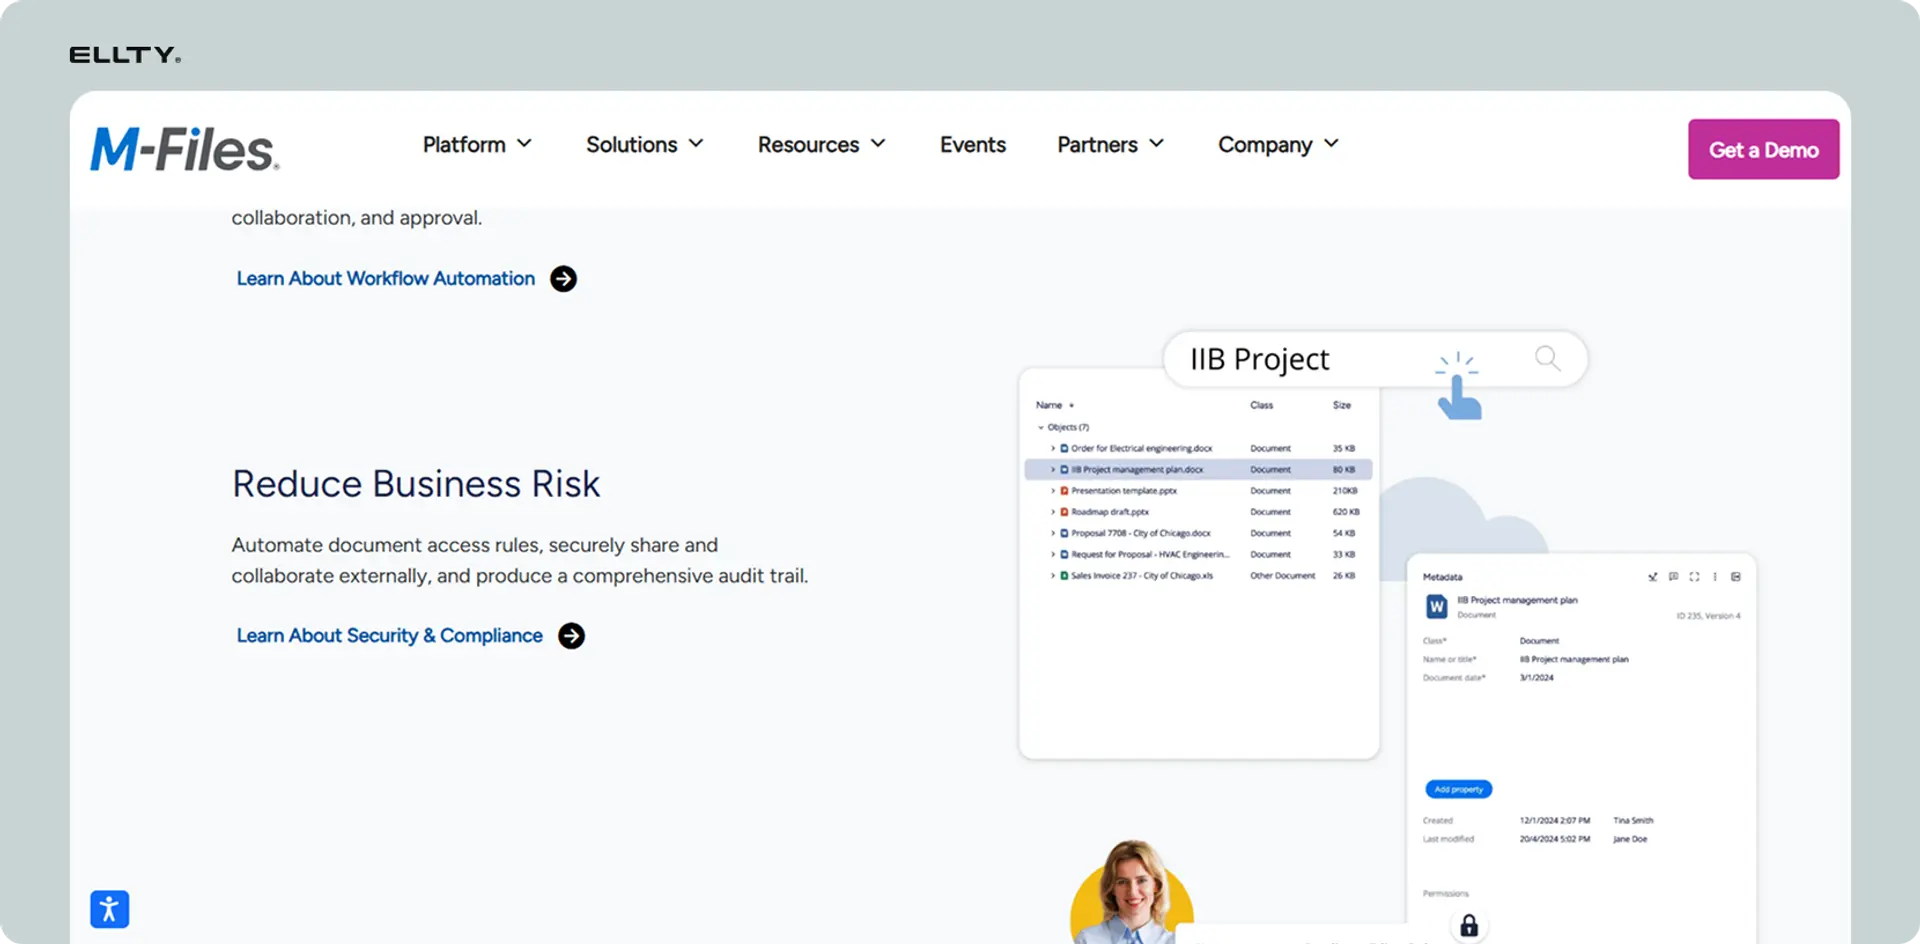This screenshot has width=1920, height=944.
Task: Click the file icon of Sales Invoice 237 spreadsheet
Action: click(x=1064, y=576)
